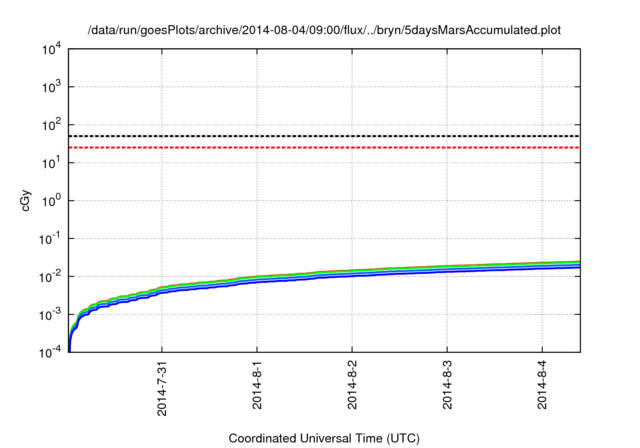Screen dimensions: 640x448
Task: Click the 2014-8-1 date tick label
Action: (x=257, y=384)
